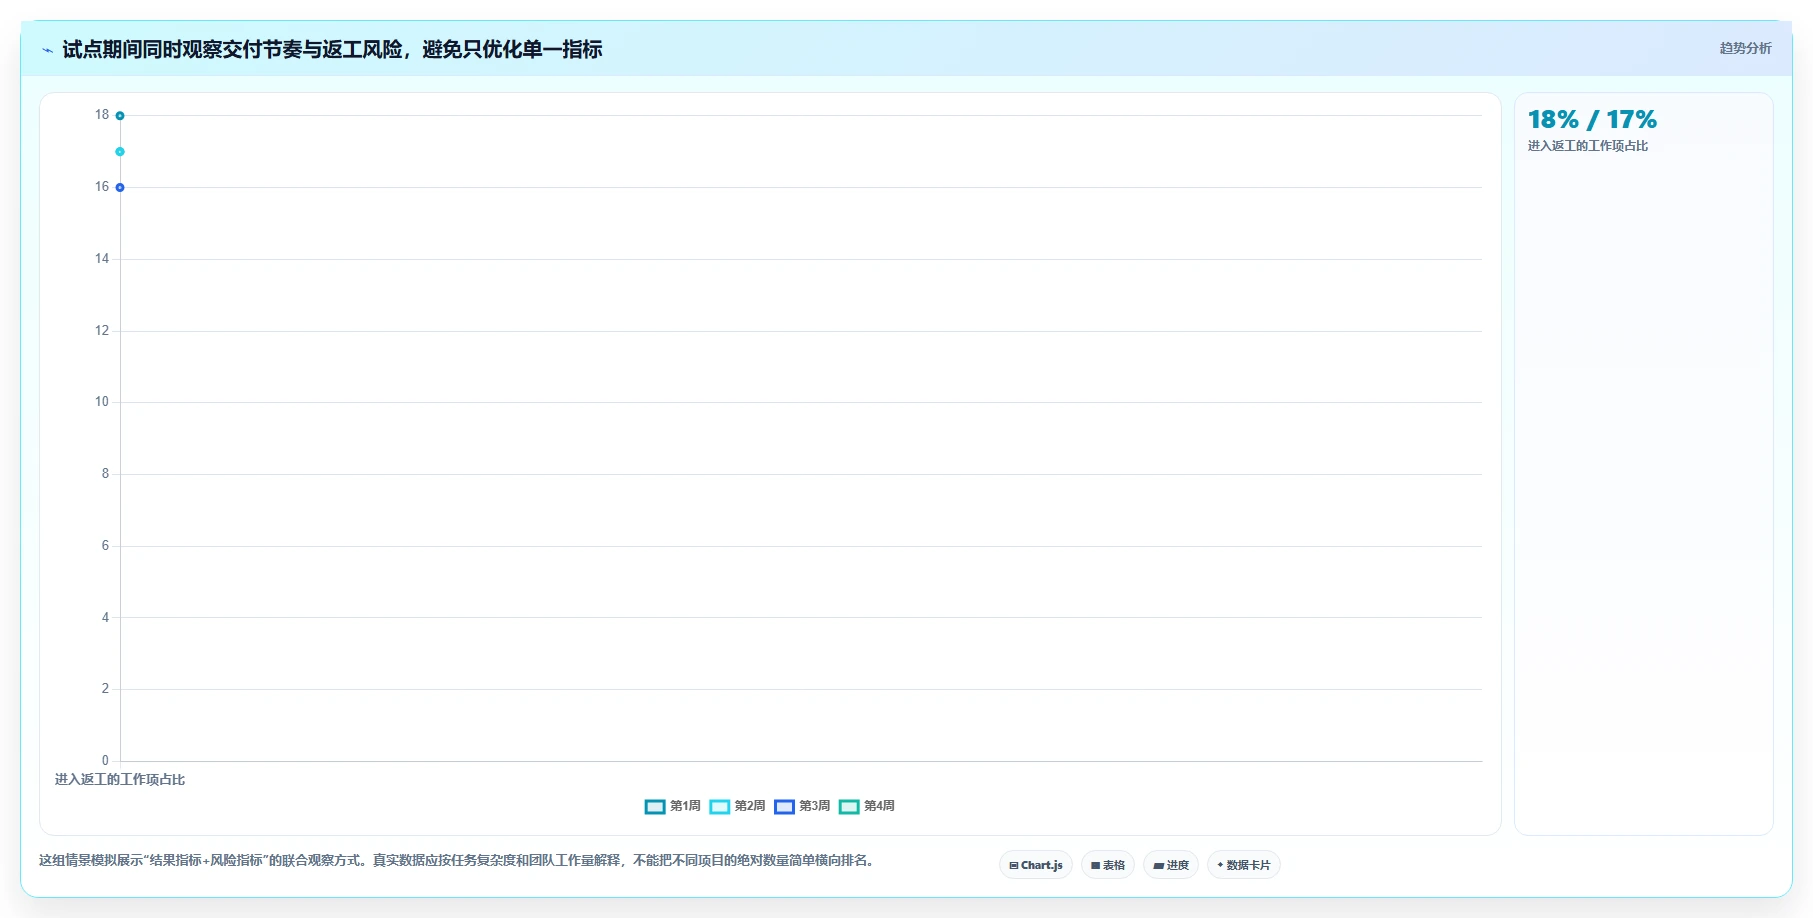
Task: Click the data point at value 17
Action: click(x=120, y=152)
